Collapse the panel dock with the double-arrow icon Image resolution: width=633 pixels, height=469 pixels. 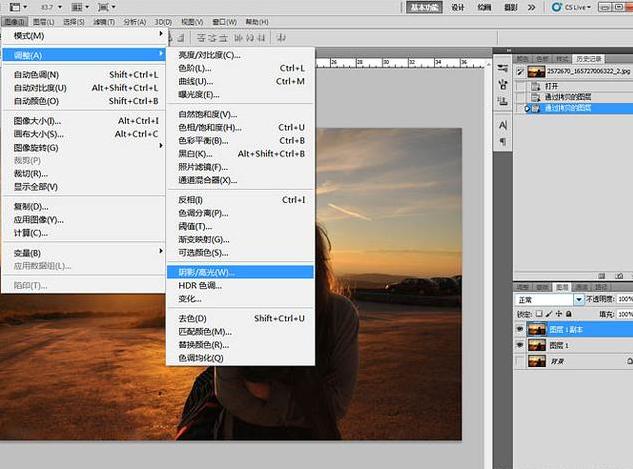[x=509, y=50]
